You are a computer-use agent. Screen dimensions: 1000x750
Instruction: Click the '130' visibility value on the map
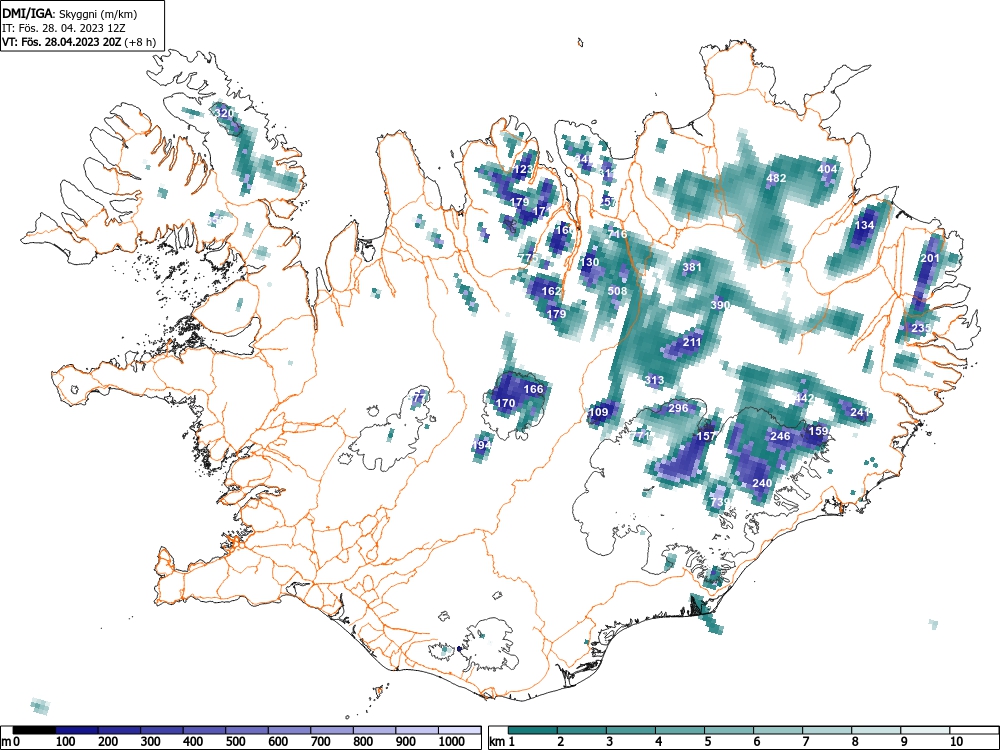pos(590,262)
